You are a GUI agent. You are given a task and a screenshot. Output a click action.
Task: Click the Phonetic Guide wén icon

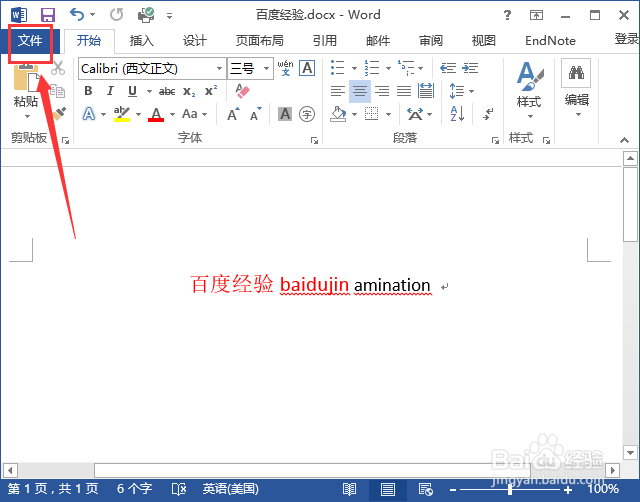(x=285, y=68)
